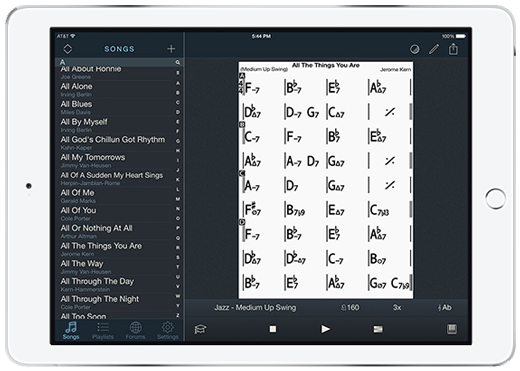Open the practice graduation cap icon
Screen dimensions: 520x371
point(200,329)
